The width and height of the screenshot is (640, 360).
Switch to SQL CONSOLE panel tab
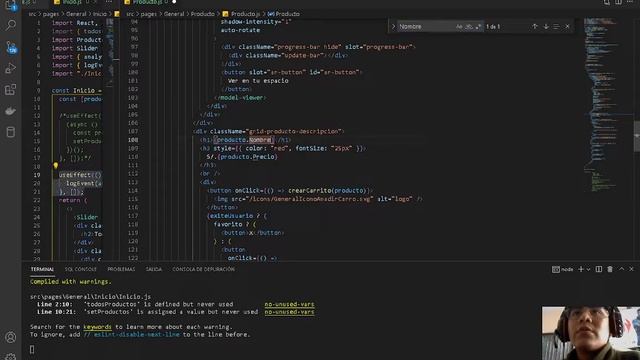click(x=80, y=269)
